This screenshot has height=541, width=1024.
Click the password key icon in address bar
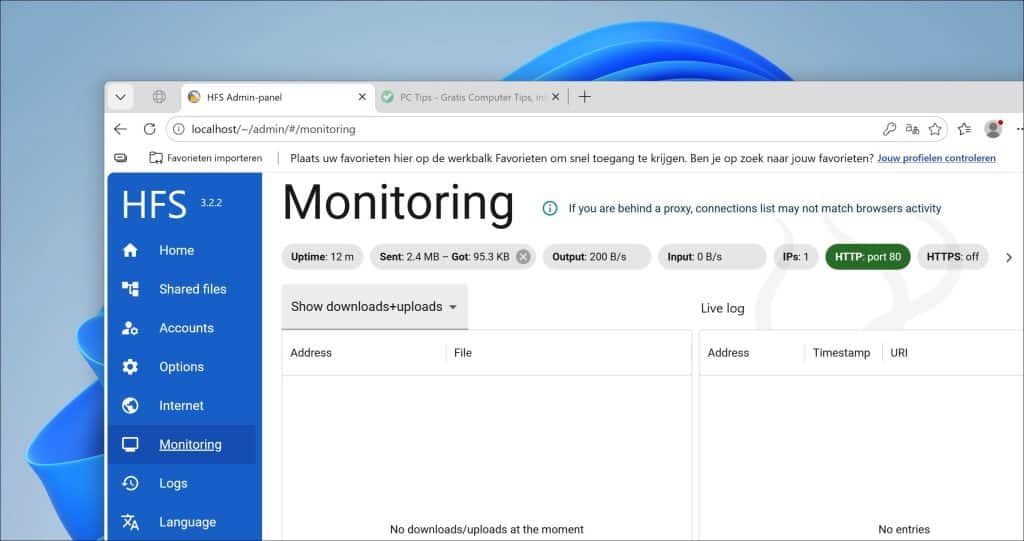889,129
